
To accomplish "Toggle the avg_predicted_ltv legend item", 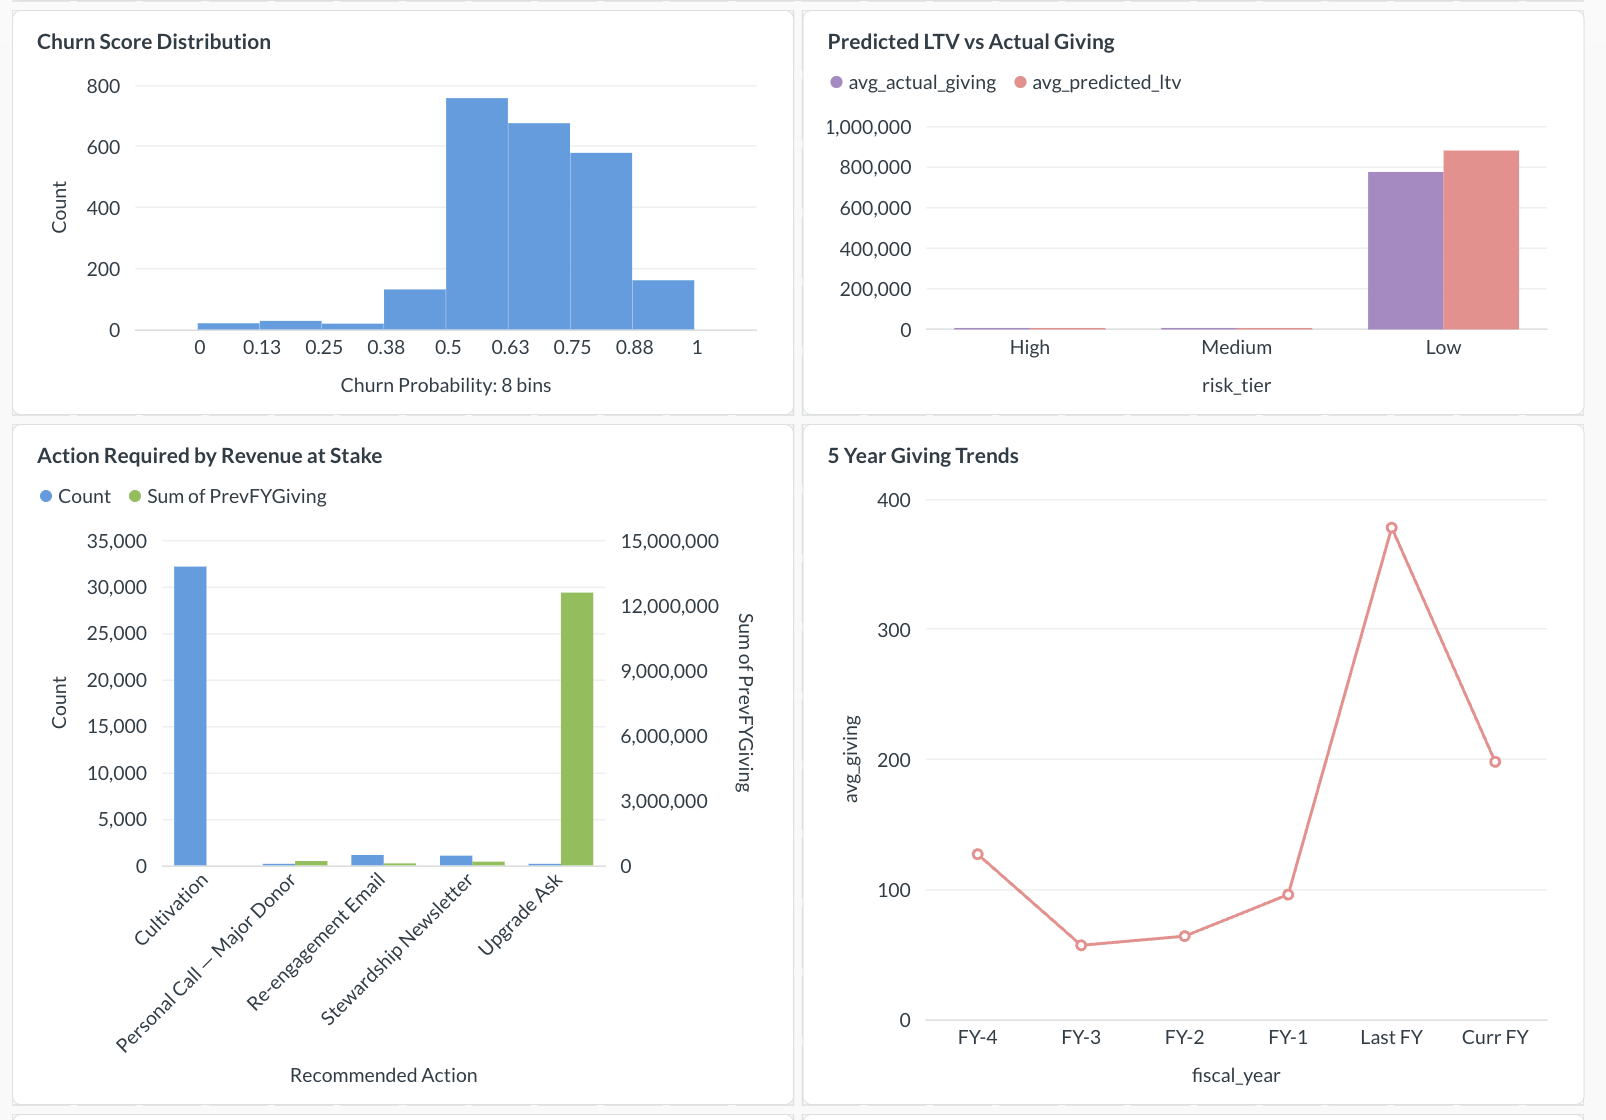I will (1097, 83).
